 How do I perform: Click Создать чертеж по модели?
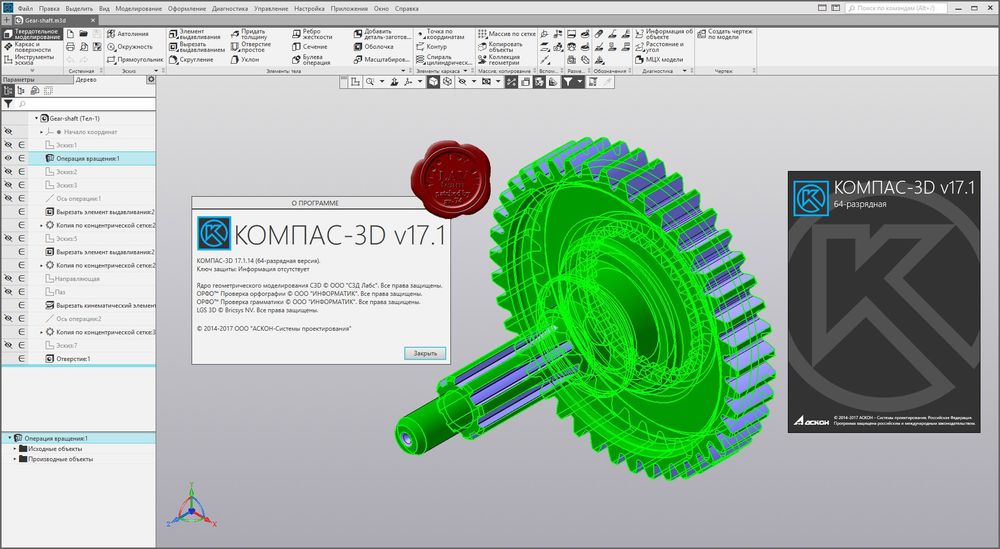725,34
